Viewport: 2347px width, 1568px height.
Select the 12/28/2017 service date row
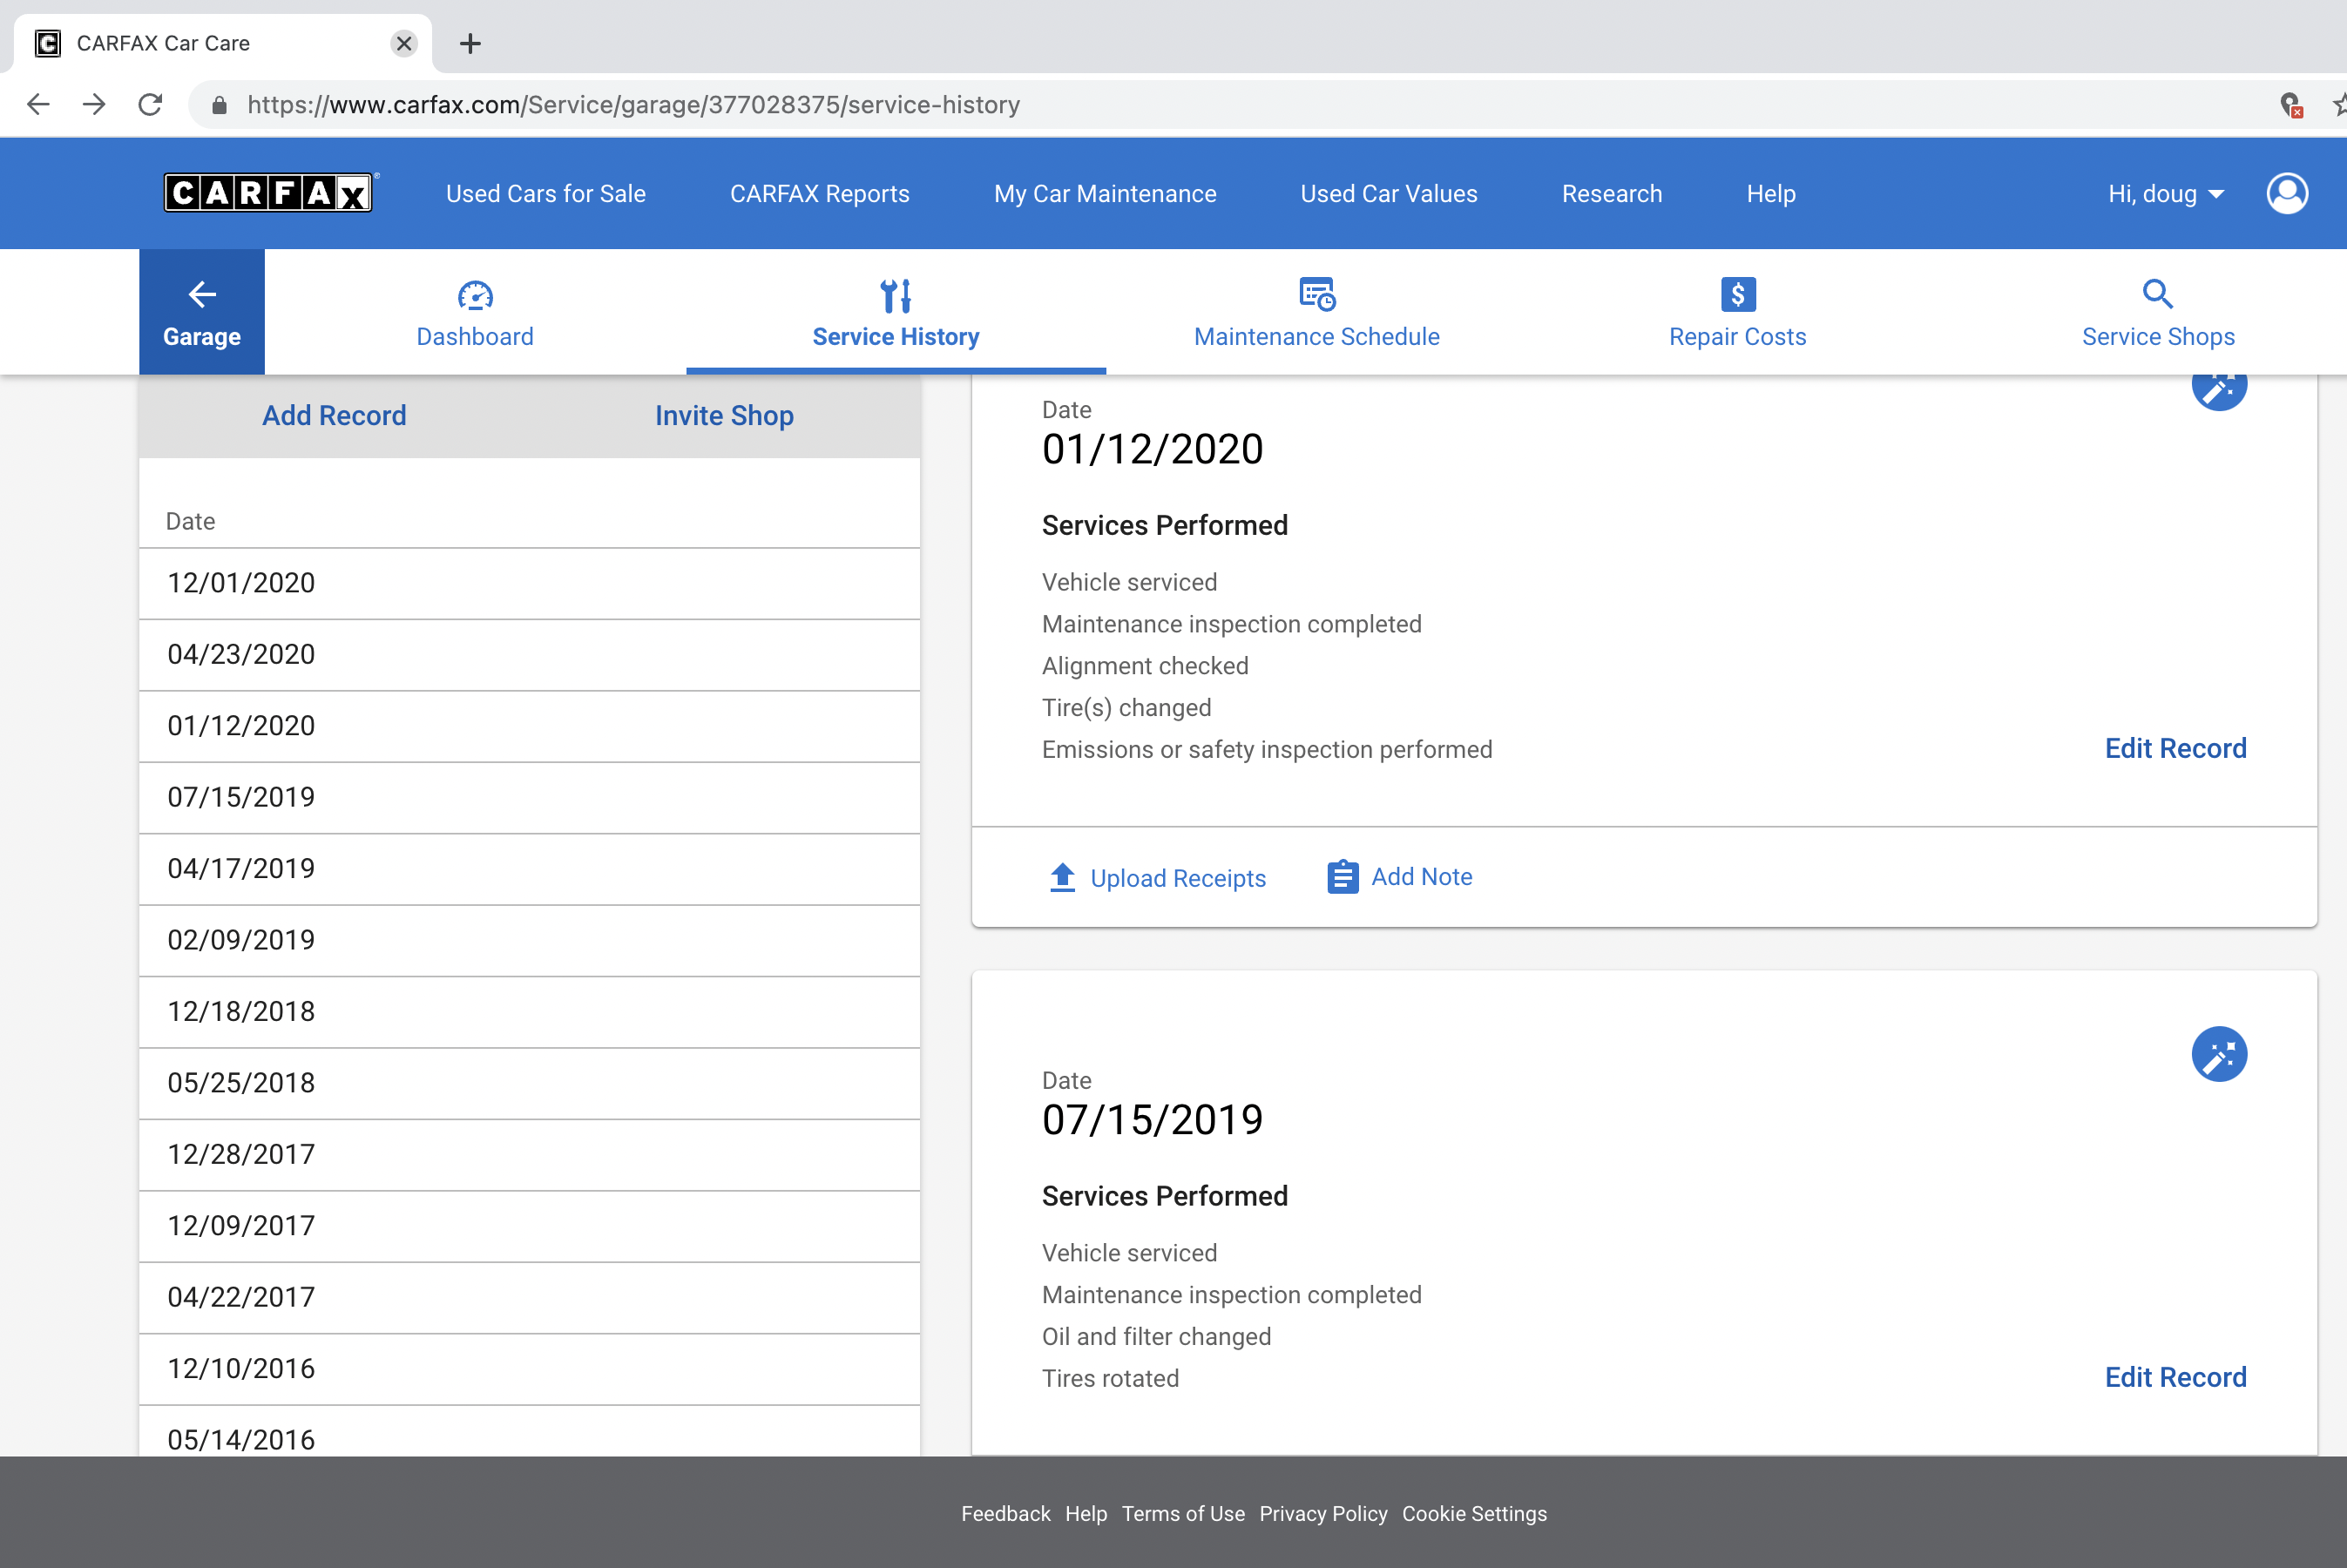coord(529,1155)
